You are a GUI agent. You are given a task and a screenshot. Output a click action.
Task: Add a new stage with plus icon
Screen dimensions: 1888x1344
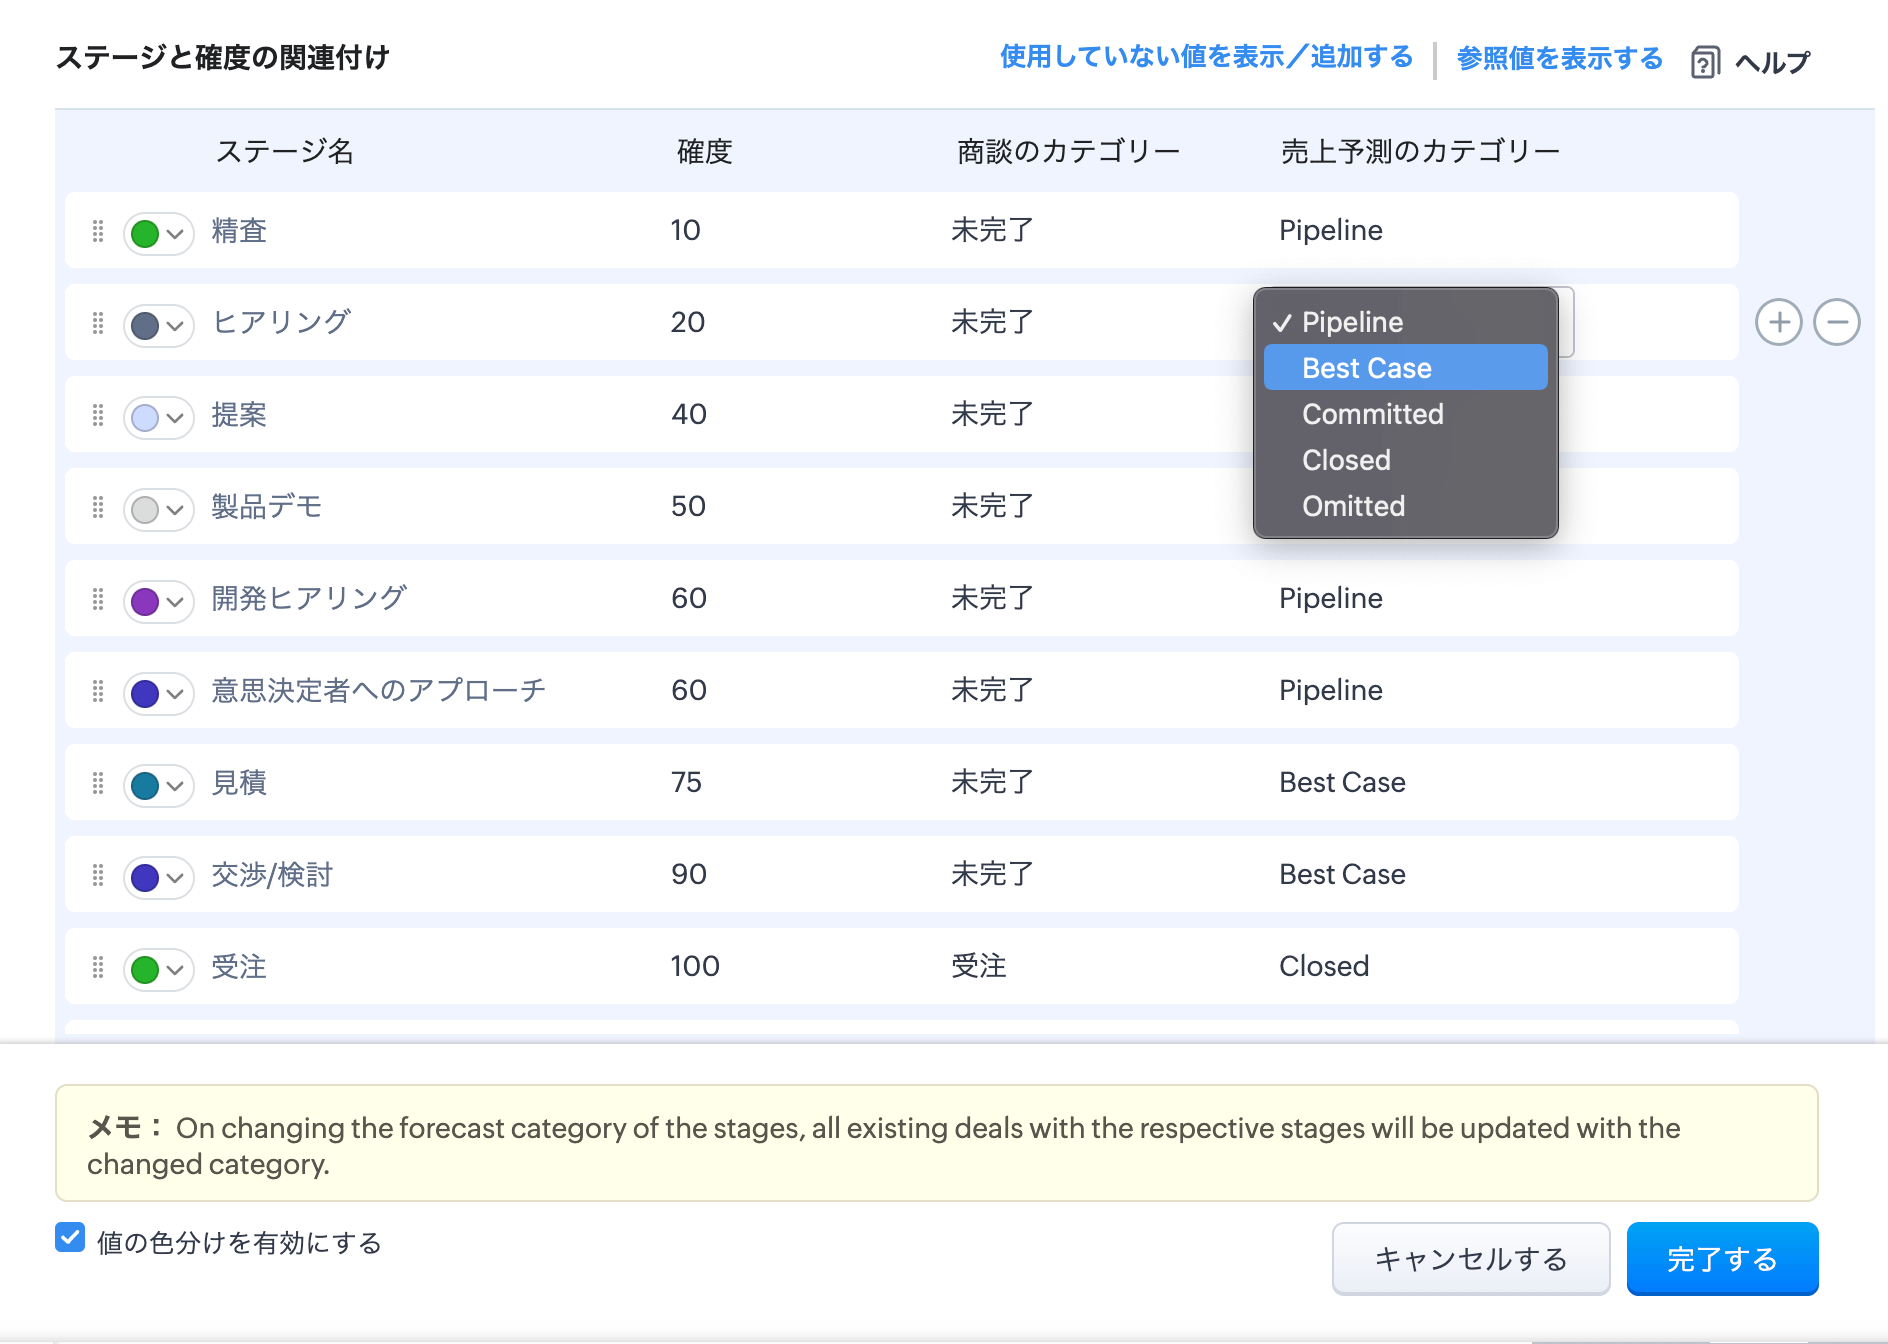pyautogui.click(x=1779, y=322)
